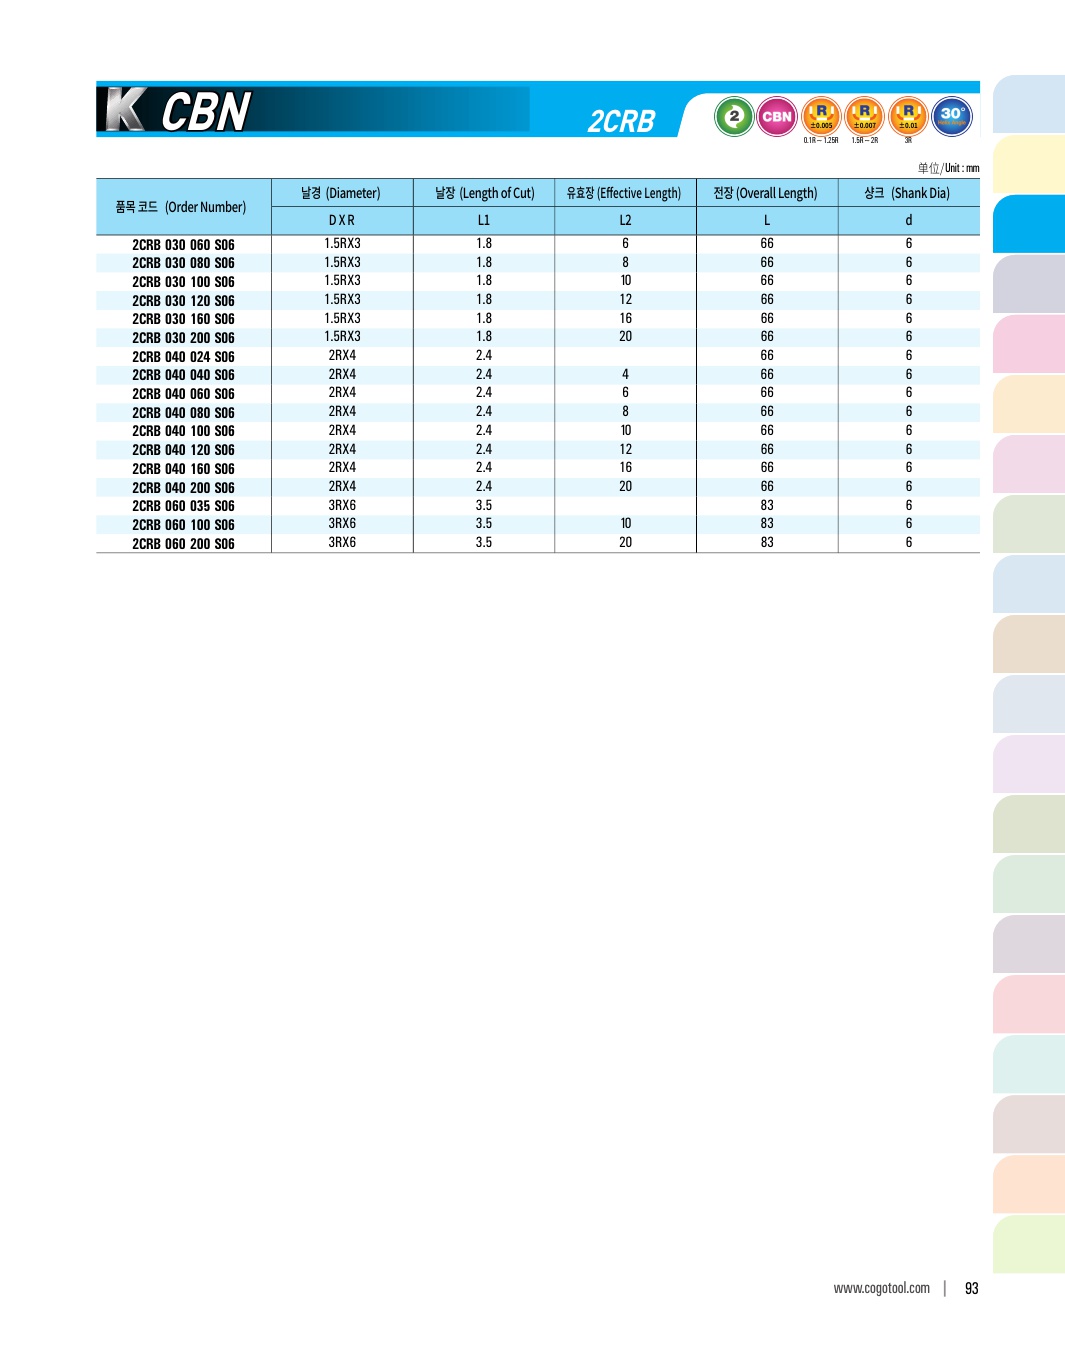Screen dimensions: 1065x1348
Task: Click the 2CRB series title
Action: [x=621, y=121]
